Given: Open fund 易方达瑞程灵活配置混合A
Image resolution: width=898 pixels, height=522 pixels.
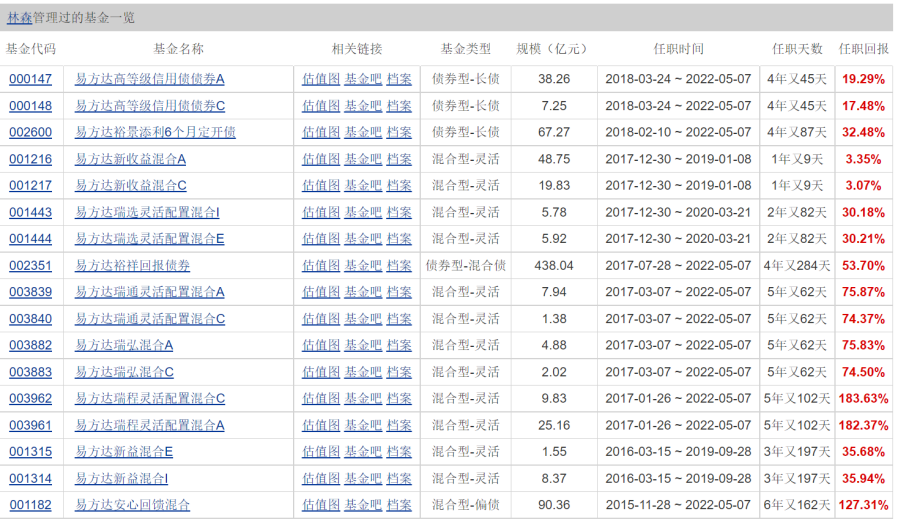Looking at the screenshot, I should 149,426.
